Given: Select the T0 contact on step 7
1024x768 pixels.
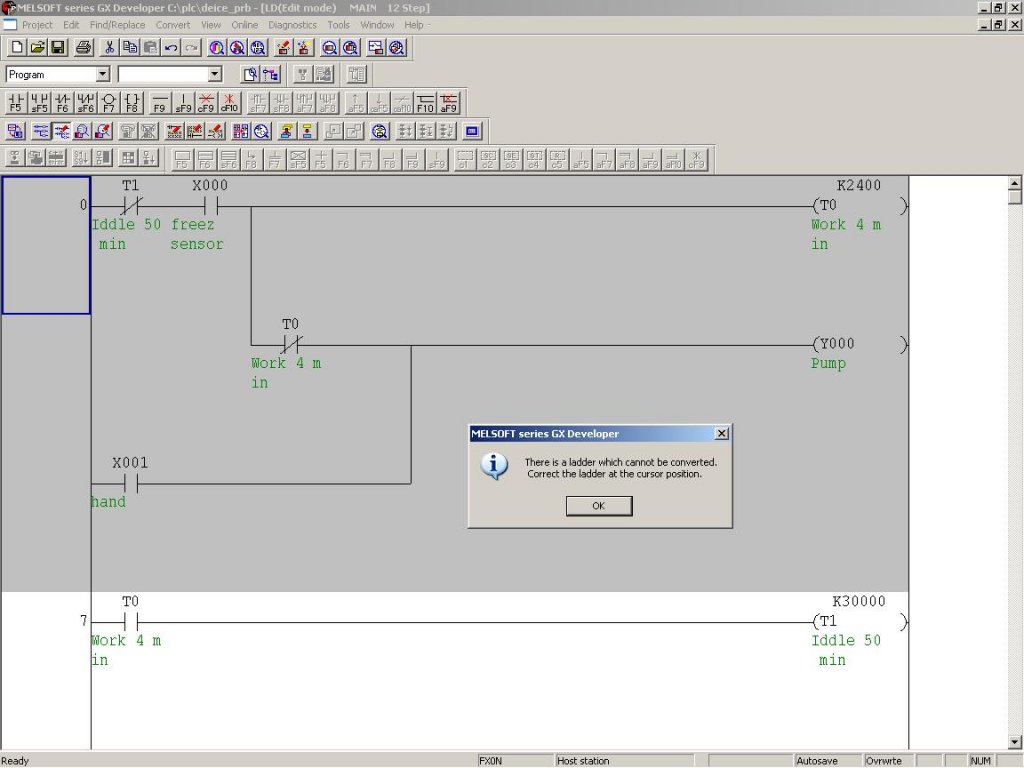Looking at the screenshot, I should (131, 622).
